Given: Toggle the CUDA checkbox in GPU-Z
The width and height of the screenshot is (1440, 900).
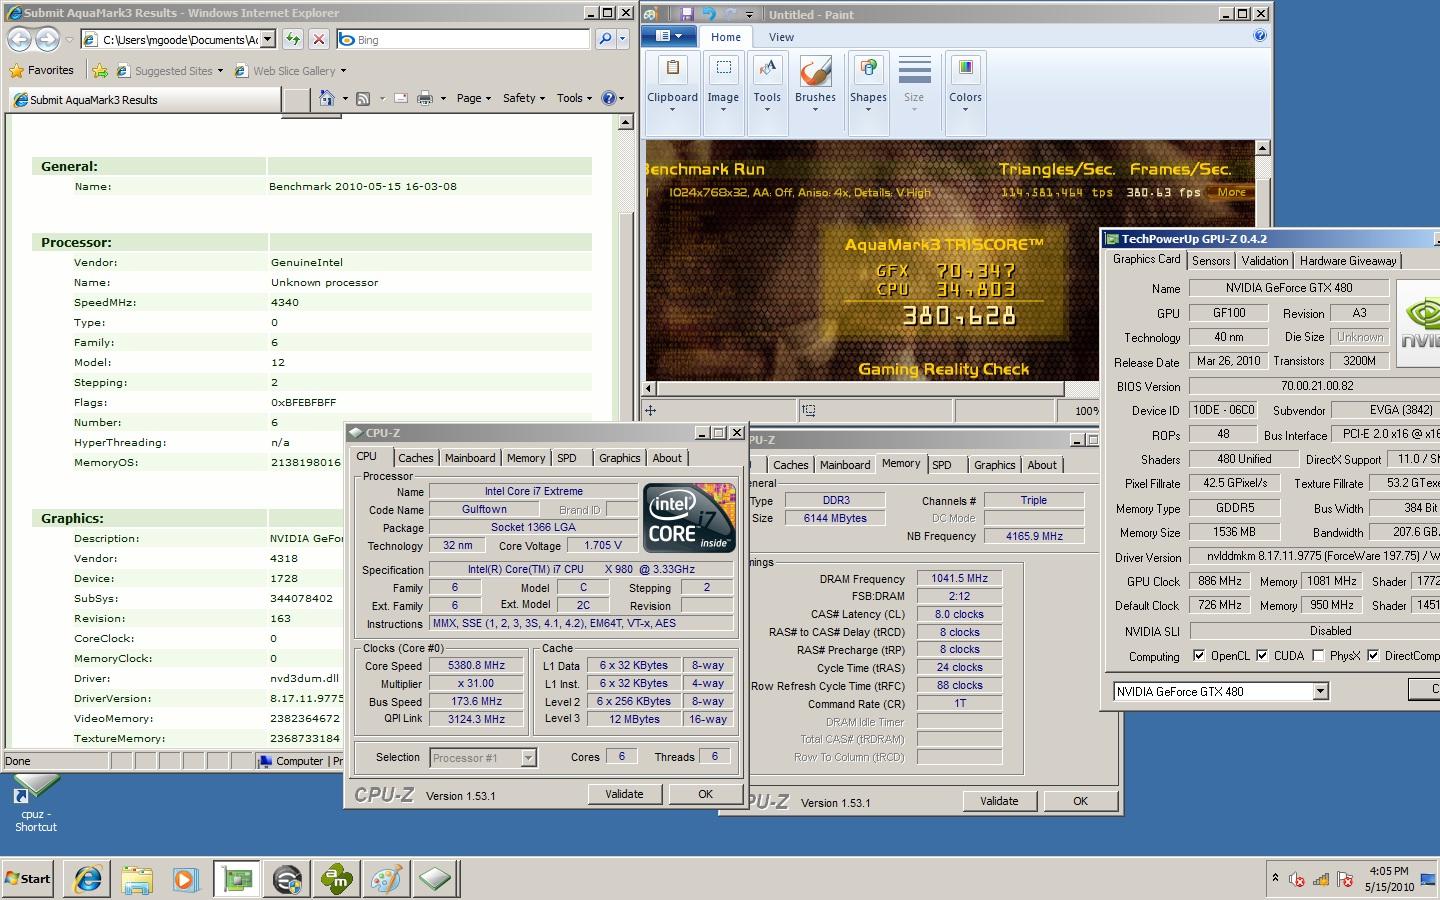Looking at the screenshot, I should coord(1262,656).
